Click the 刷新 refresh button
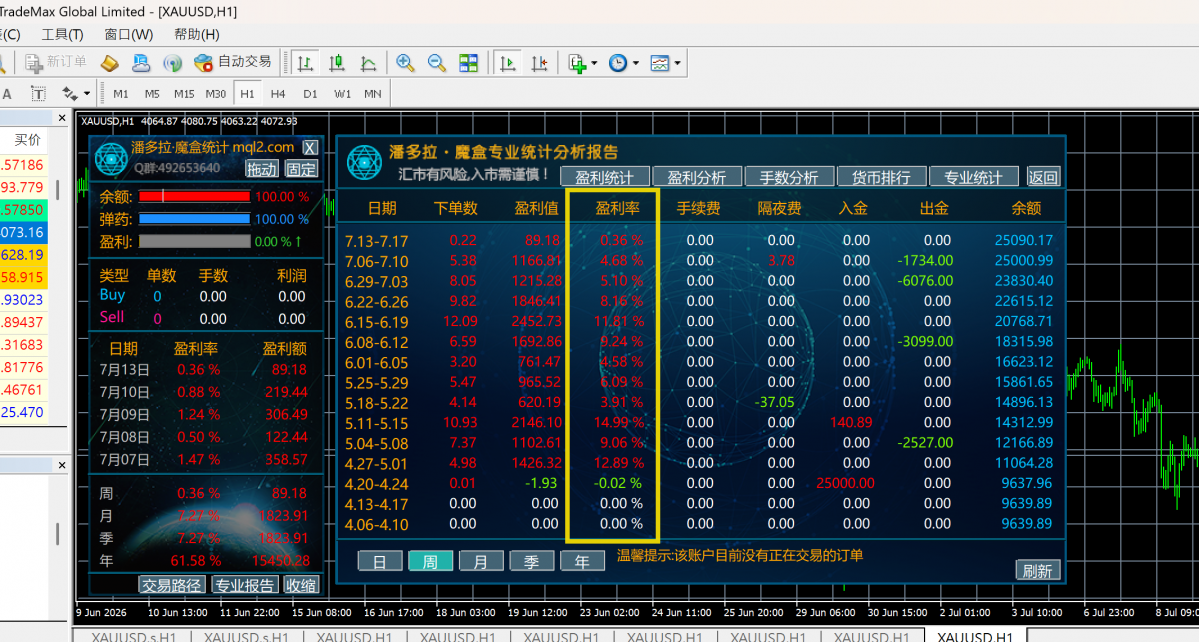The height and width of the screenshot is (642, 1199). (x=1038, y=570)
